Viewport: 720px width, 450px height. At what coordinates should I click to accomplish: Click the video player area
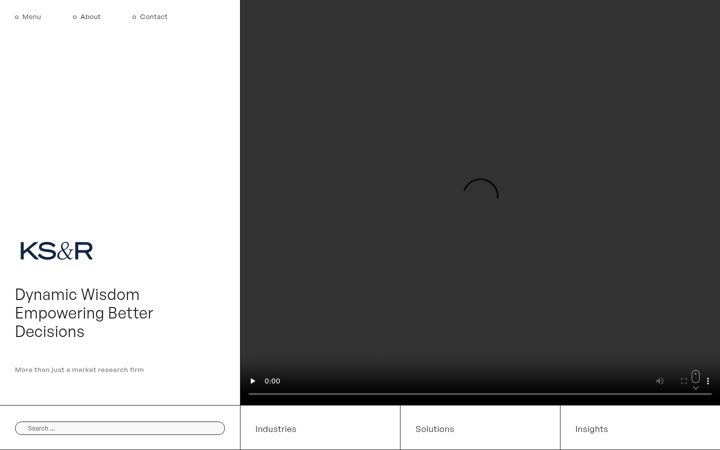point(480,202)
